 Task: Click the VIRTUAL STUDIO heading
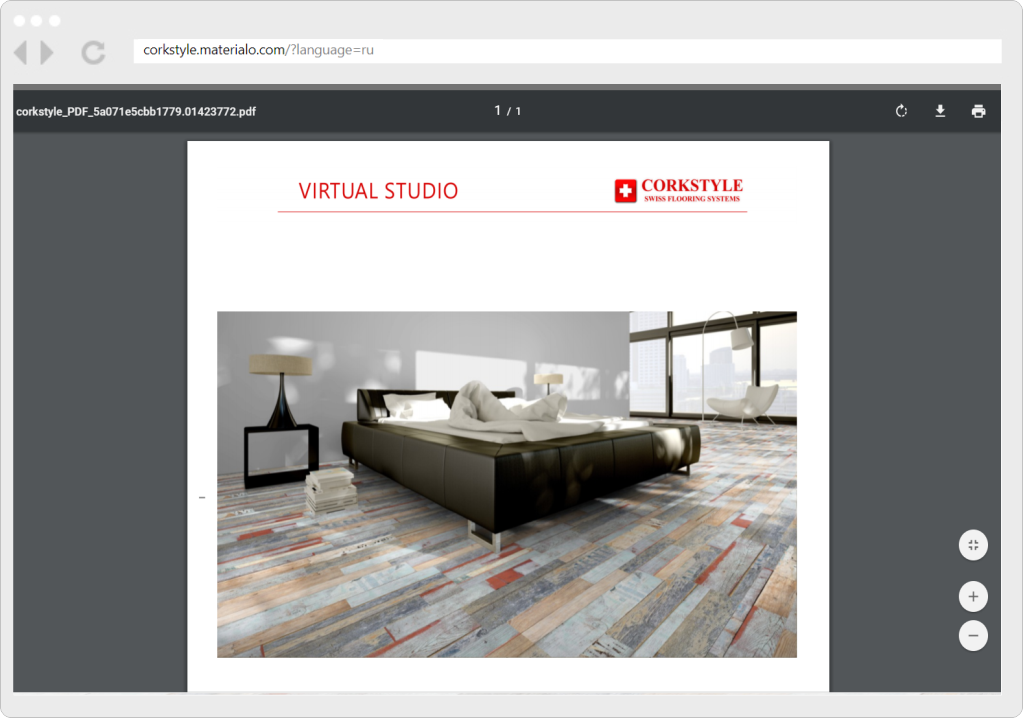click(x=378, y=191)
